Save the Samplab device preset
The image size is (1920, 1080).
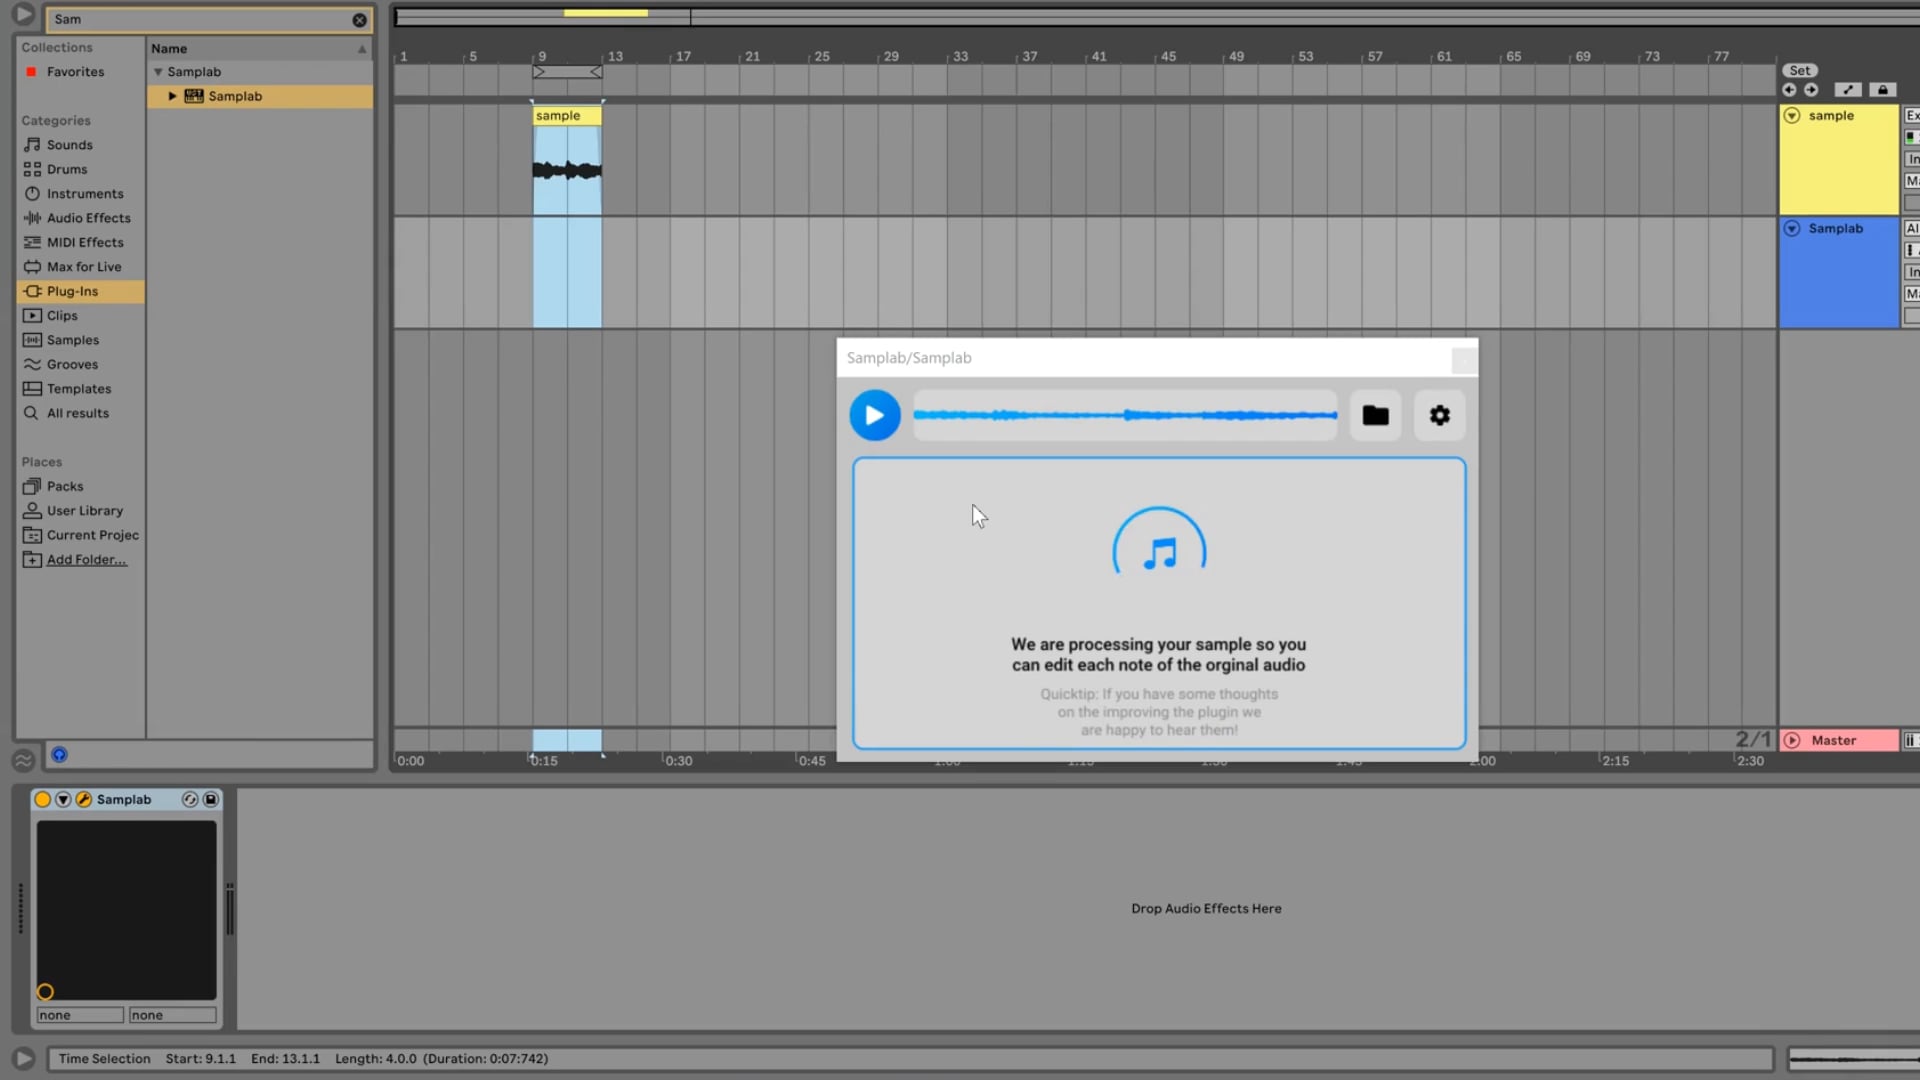(211, 799)
